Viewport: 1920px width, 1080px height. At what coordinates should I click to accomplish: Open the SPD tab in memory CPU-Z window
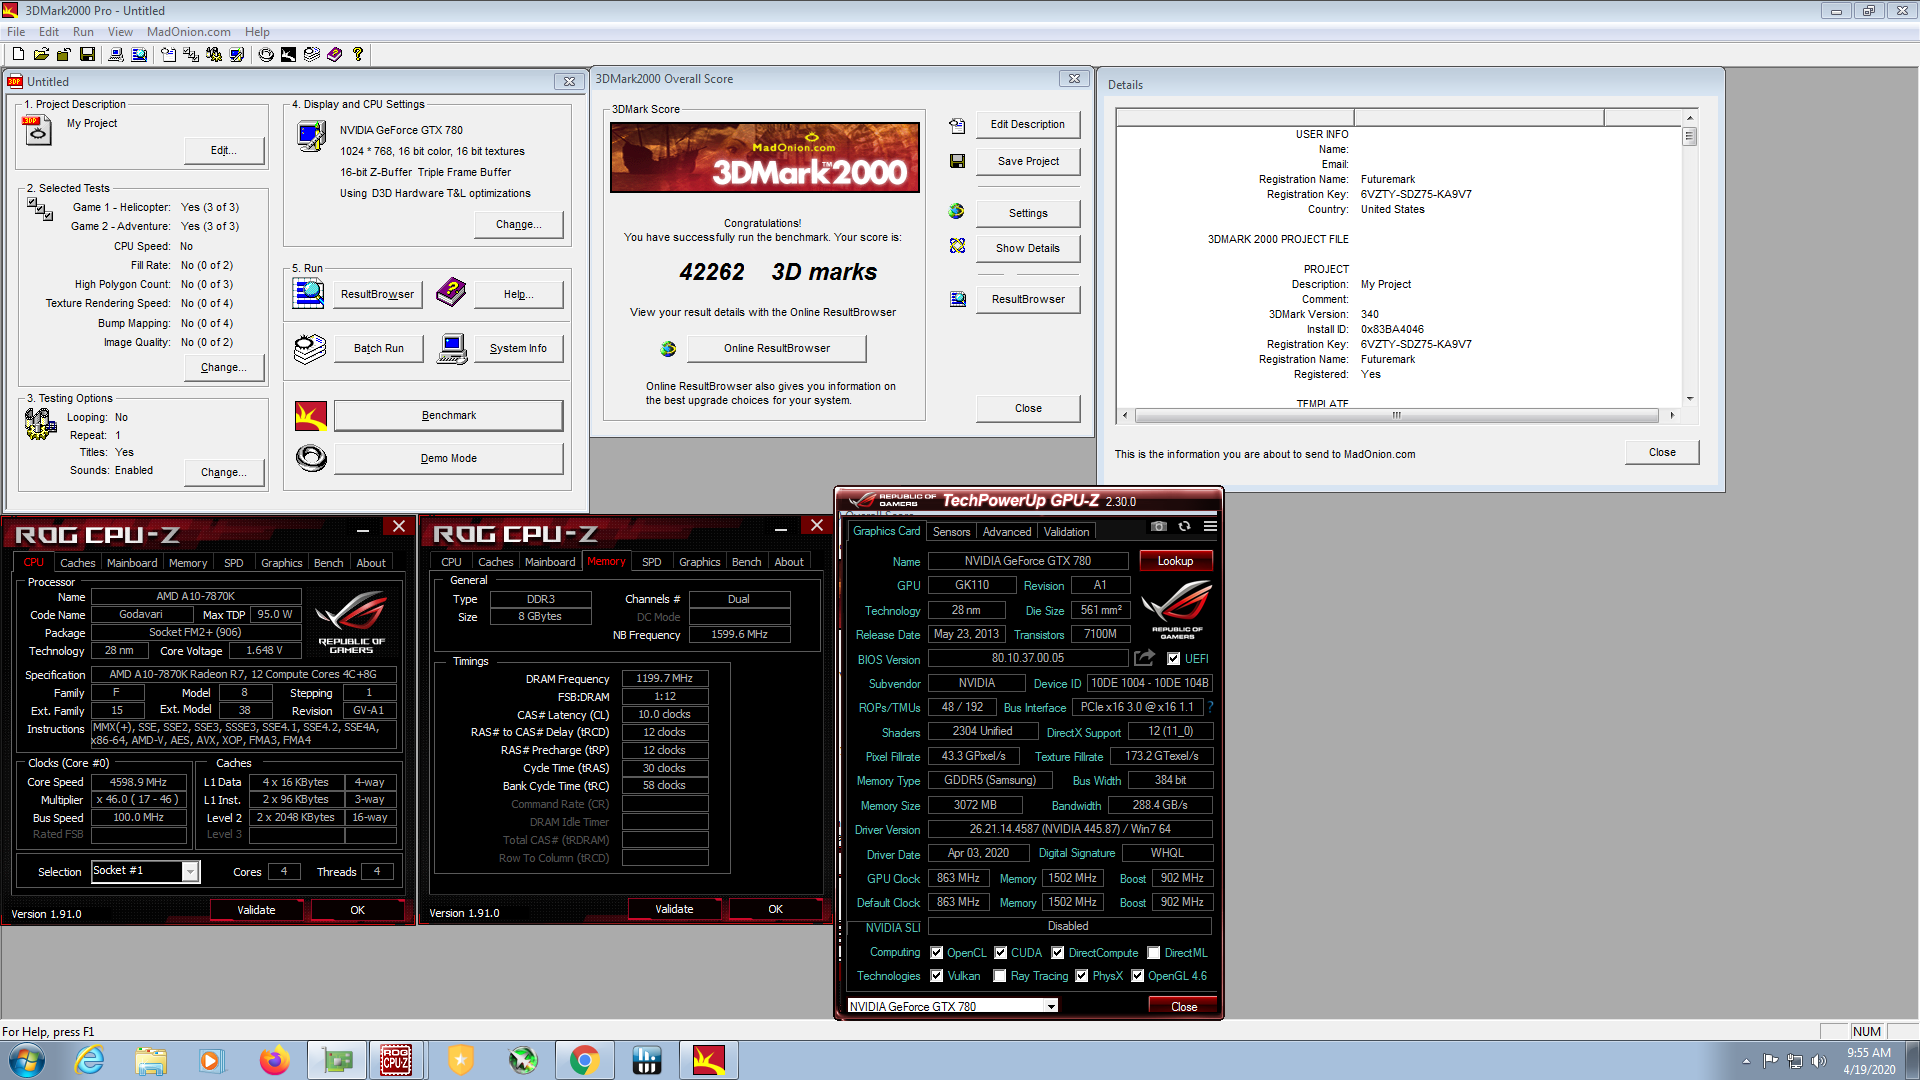[x=651, y=562]
